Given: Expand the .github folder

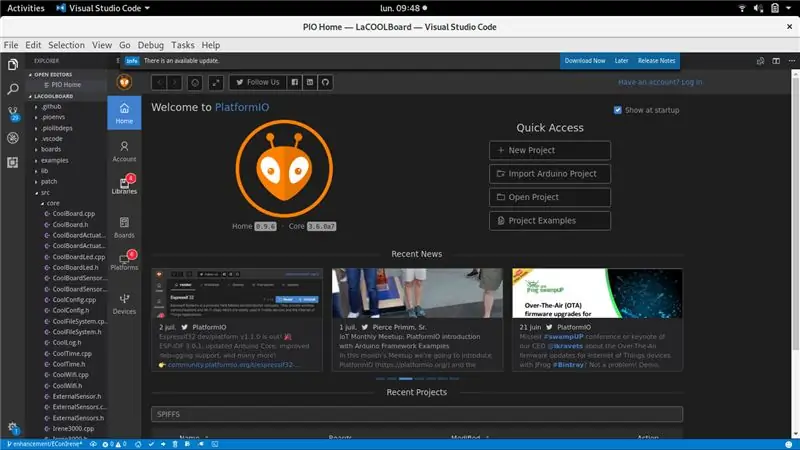Looking at the screenshot, I should [51, 107].
